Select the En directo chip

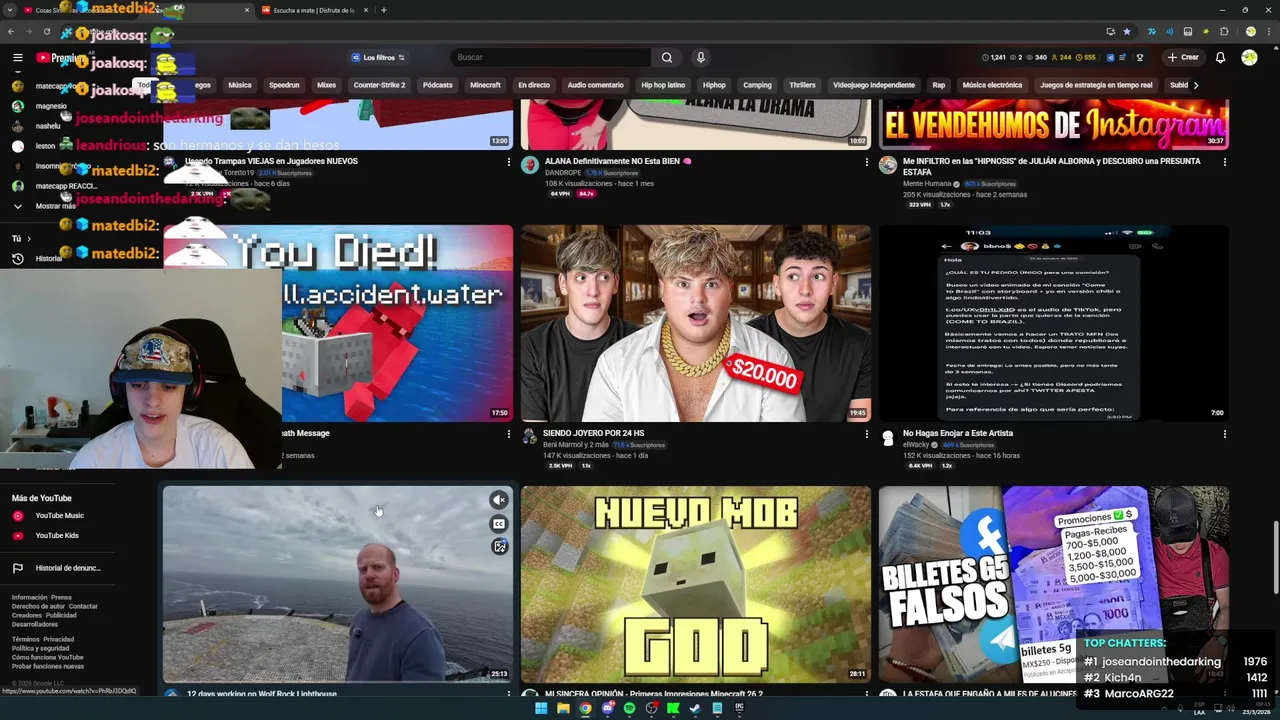(x=534, y=85)
